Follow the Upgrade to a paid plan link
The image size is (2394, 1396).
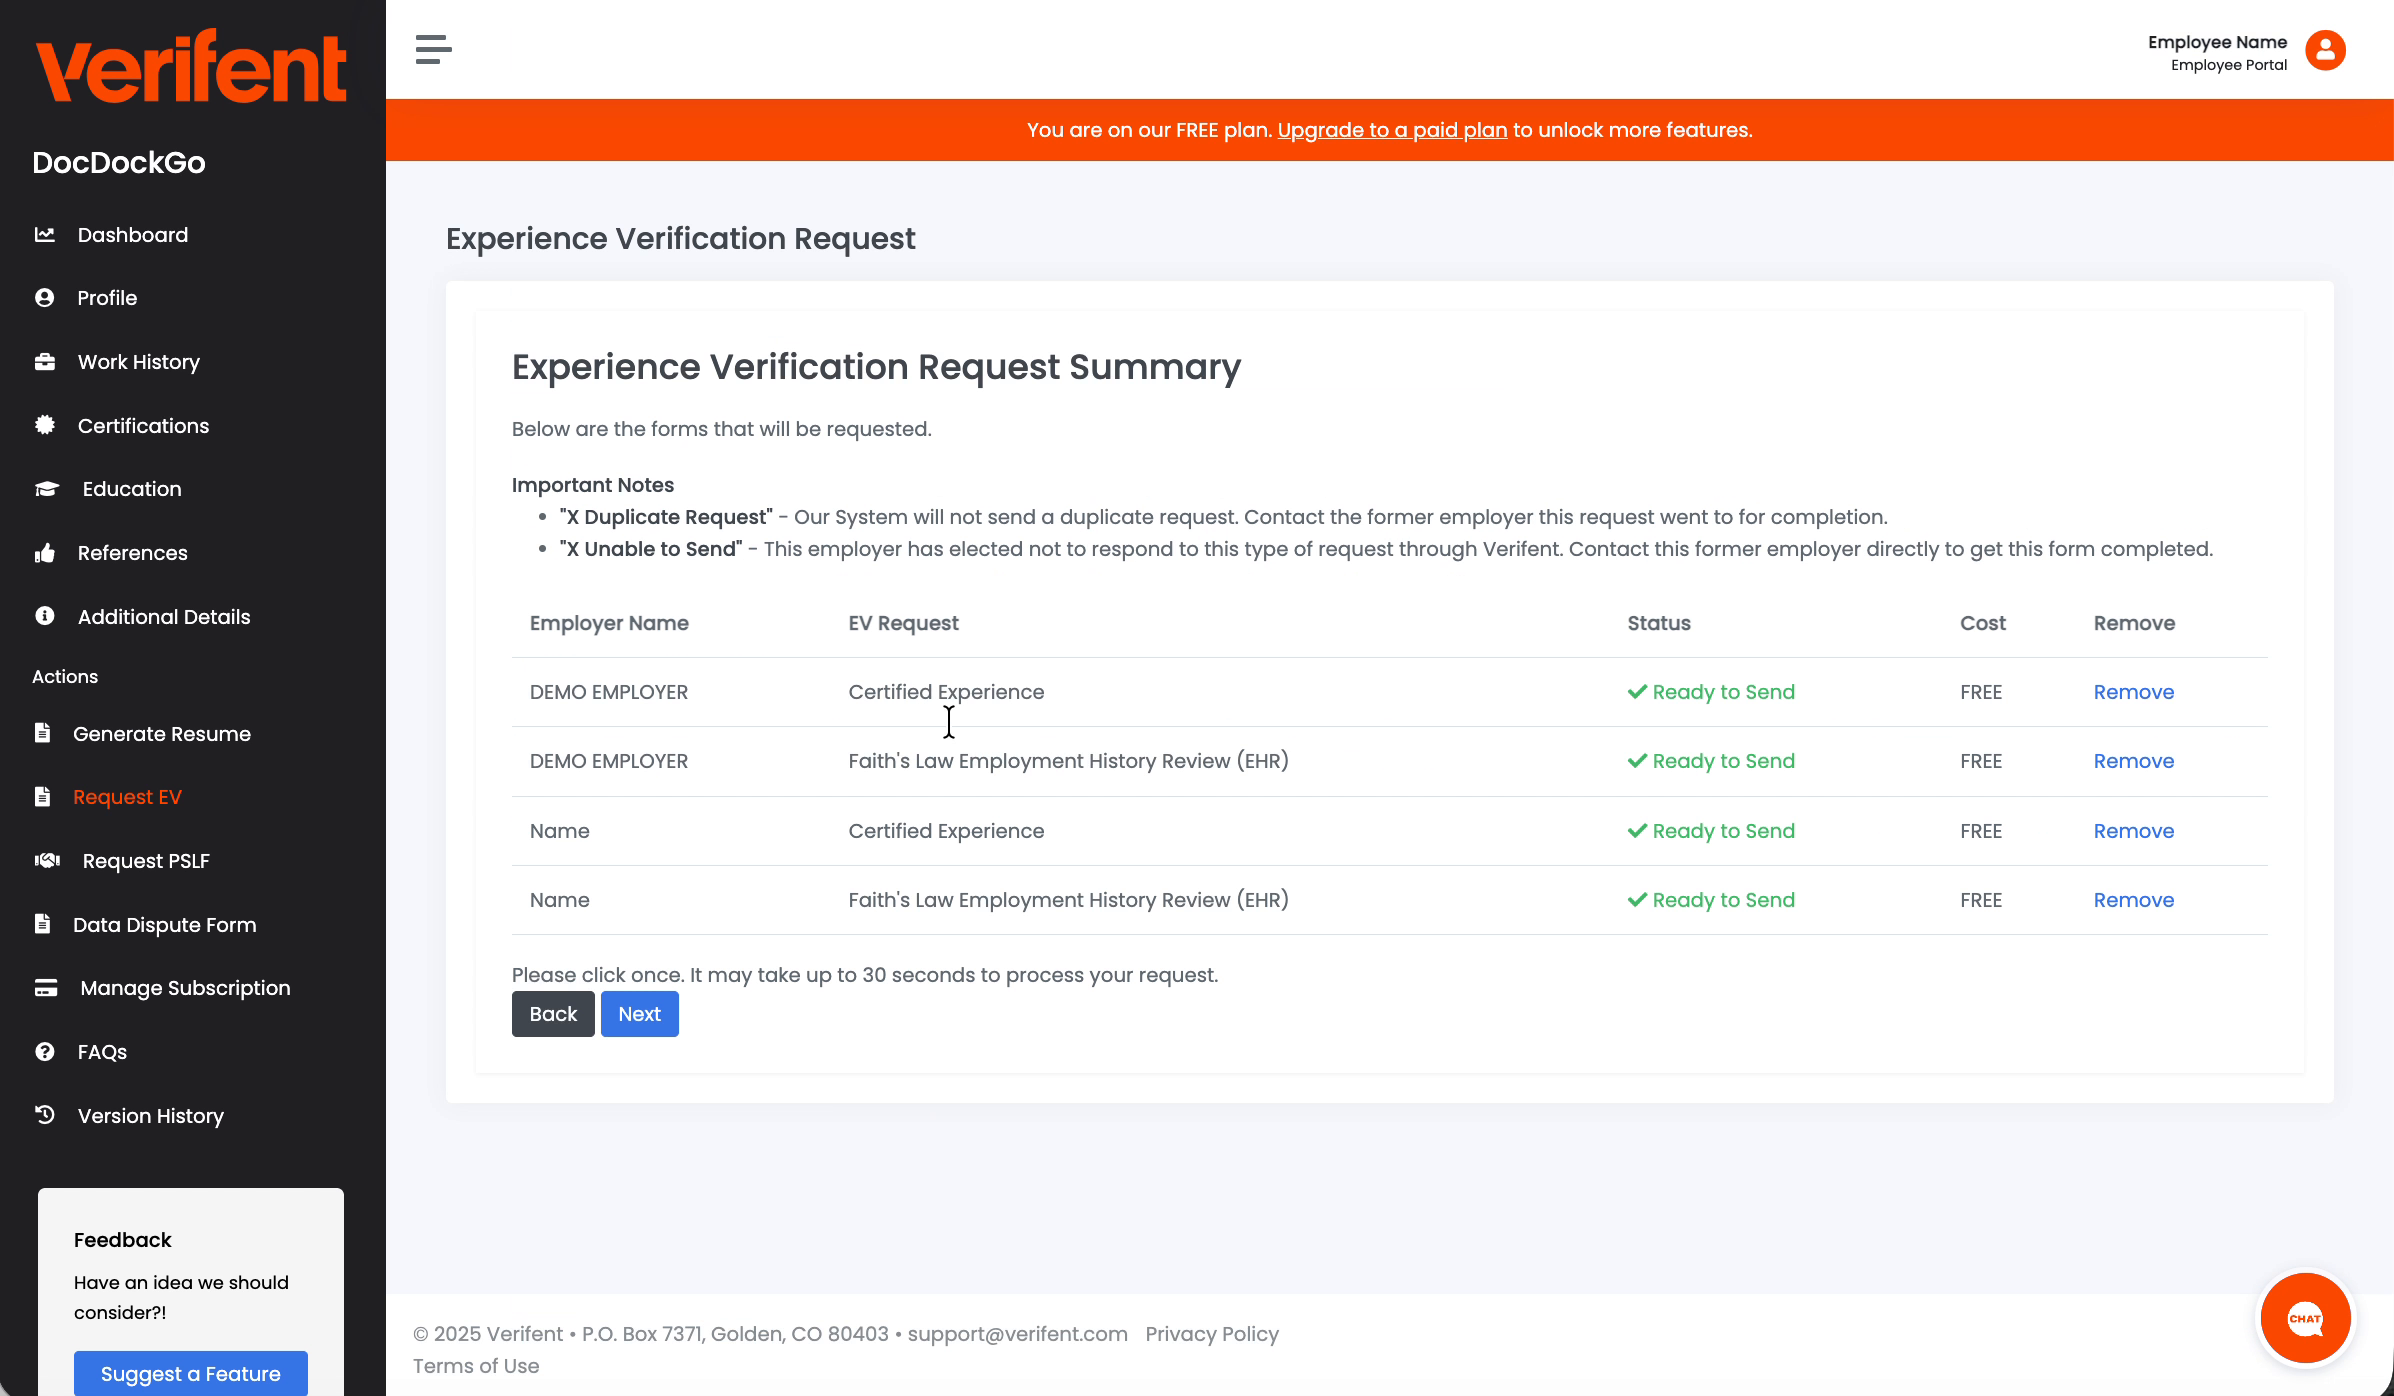1391,130
